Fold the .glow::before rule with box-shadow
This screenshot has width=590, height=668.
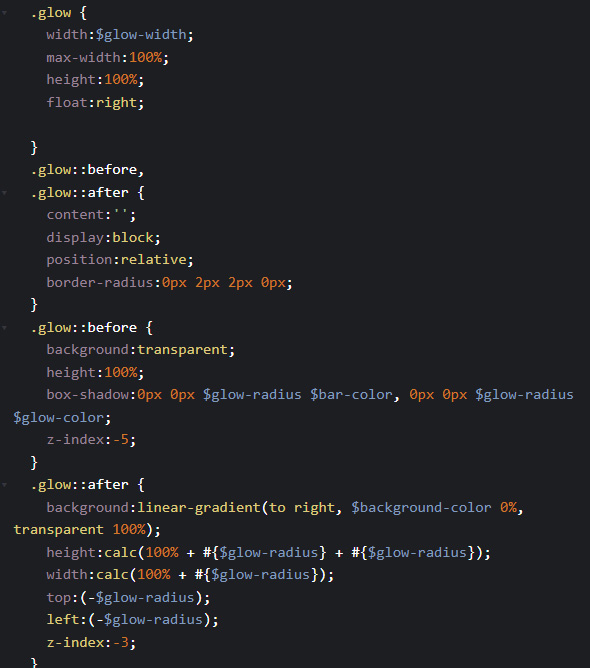[x=4, y=328]
